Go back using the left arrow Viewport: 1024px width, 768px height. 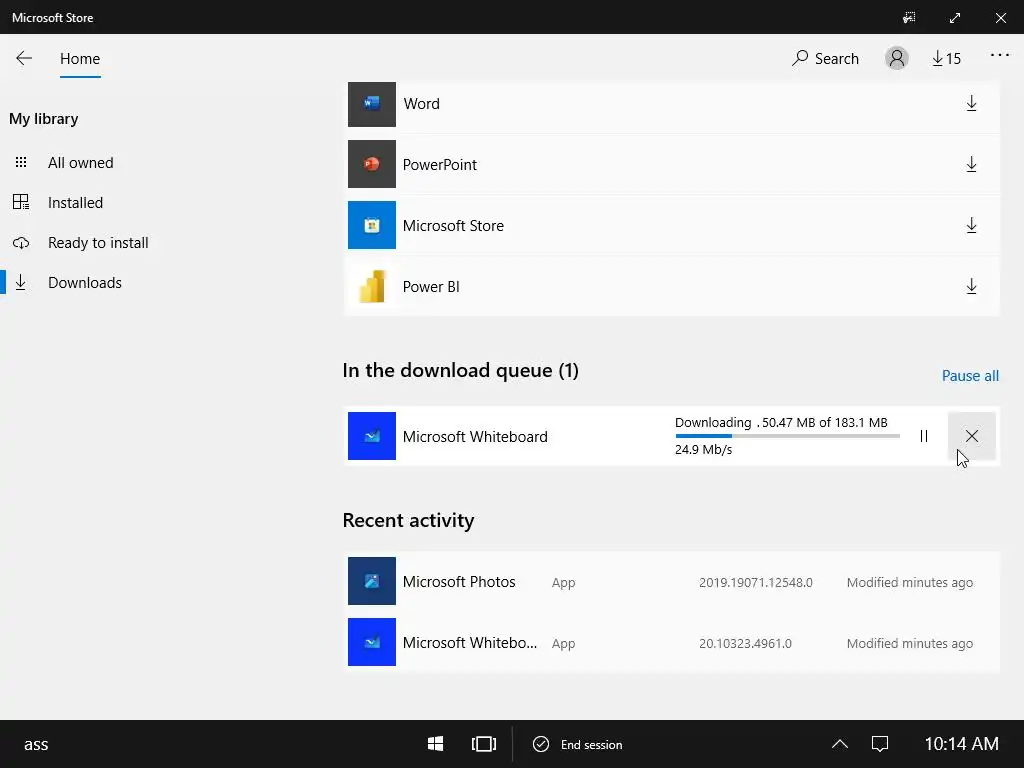[24, 58]
